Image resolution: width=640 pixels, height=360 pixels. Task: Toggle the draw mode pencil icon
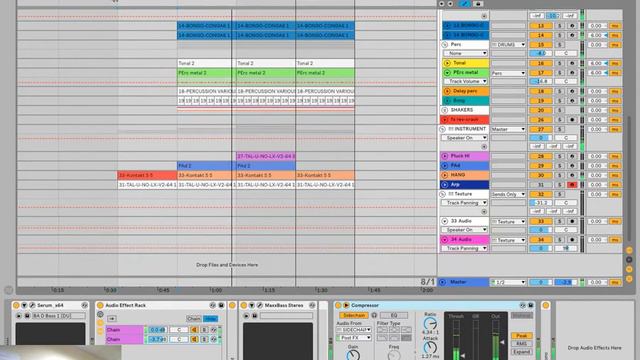(x=465, y=4)
